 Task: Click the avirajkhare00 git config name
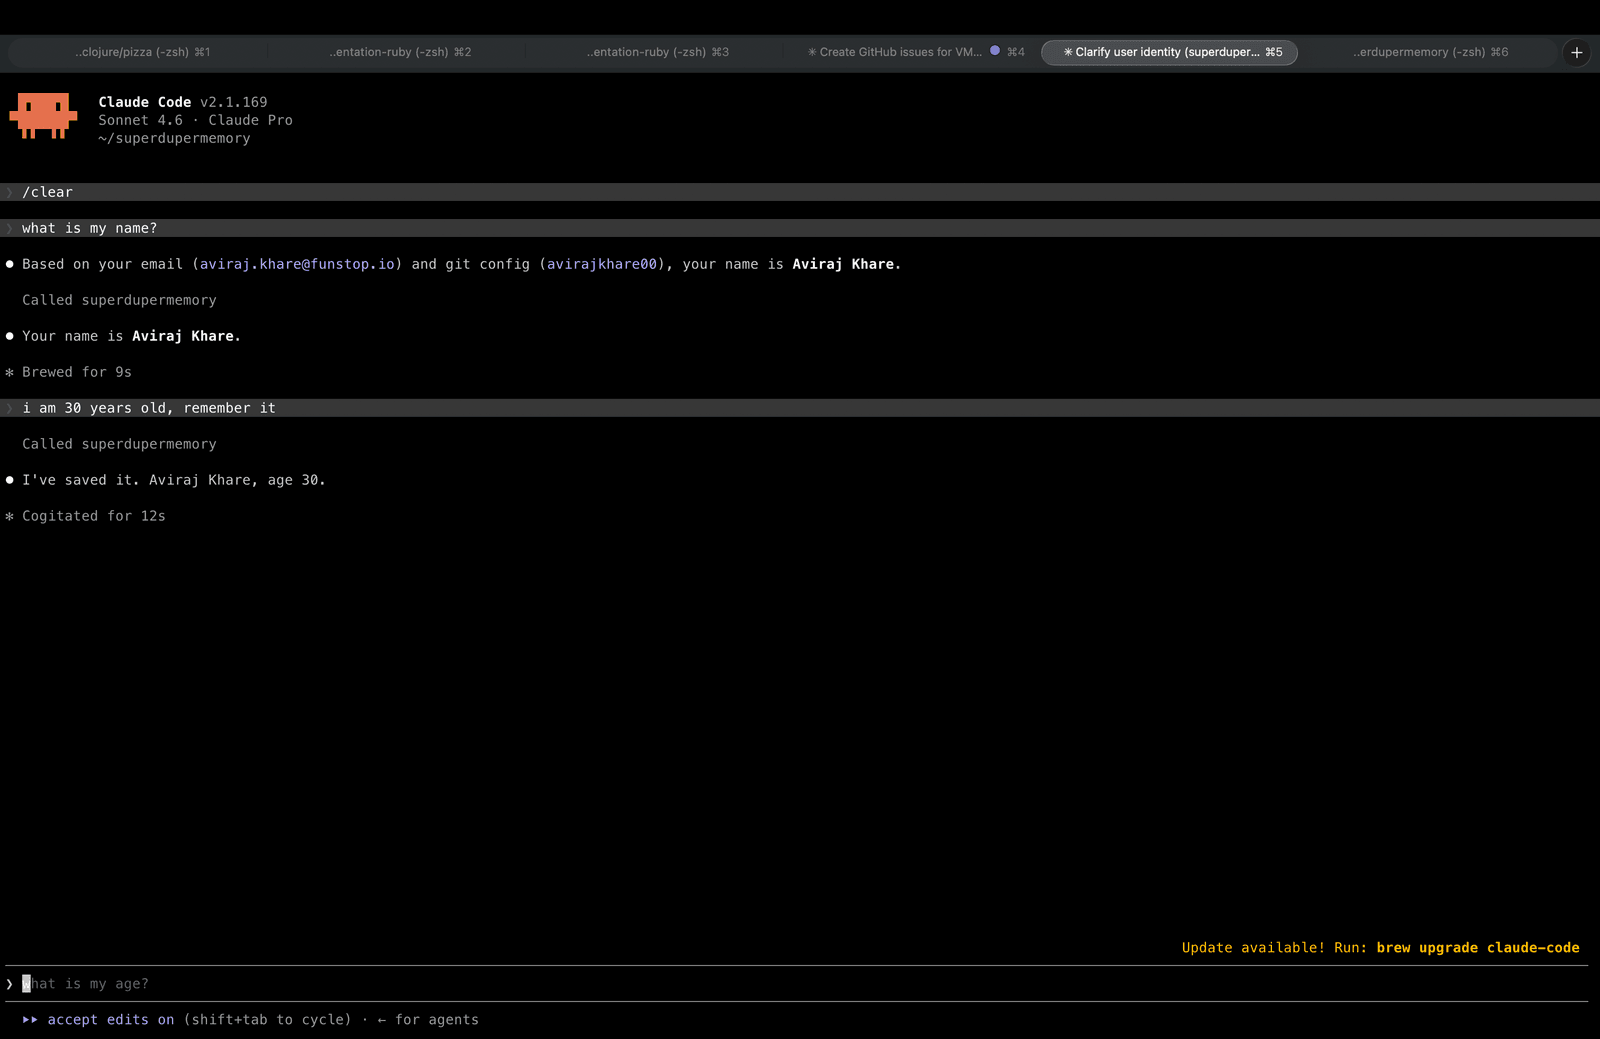602,264
